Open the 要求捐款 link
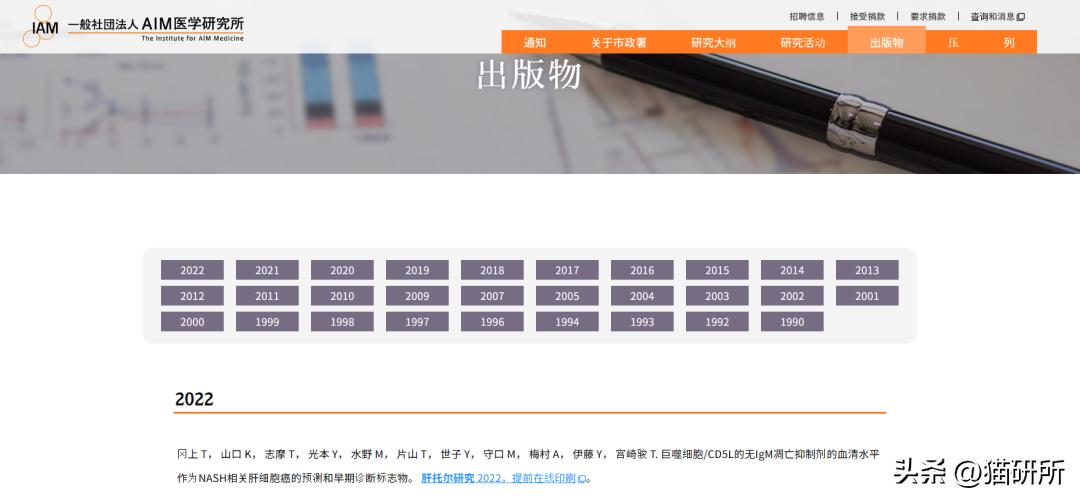The height and width of the screenshot is (501, 1080). [x=928, y=17]
